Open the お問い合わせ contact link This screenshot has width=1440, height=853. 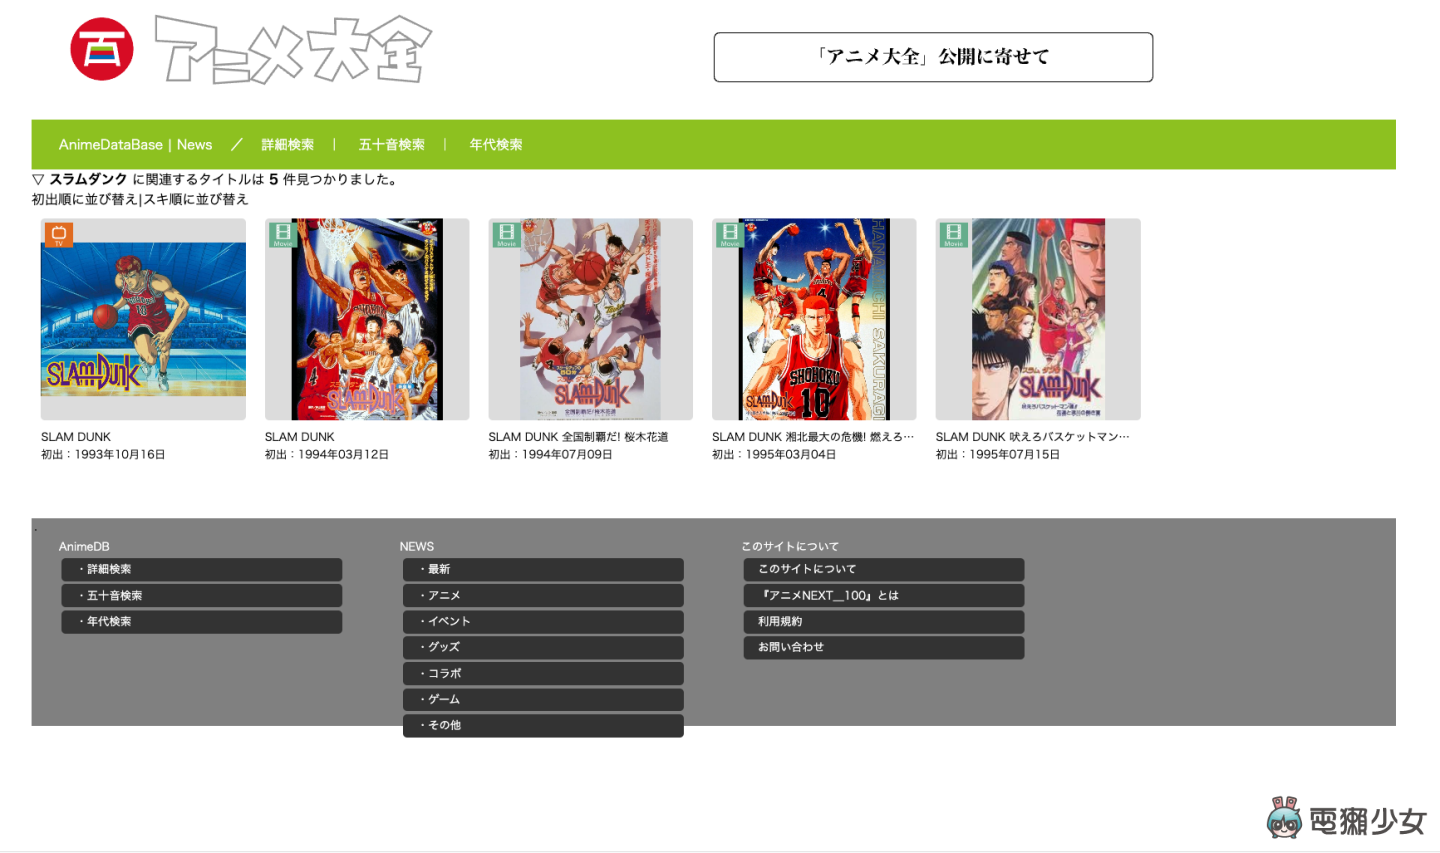(x=883, y=647)
